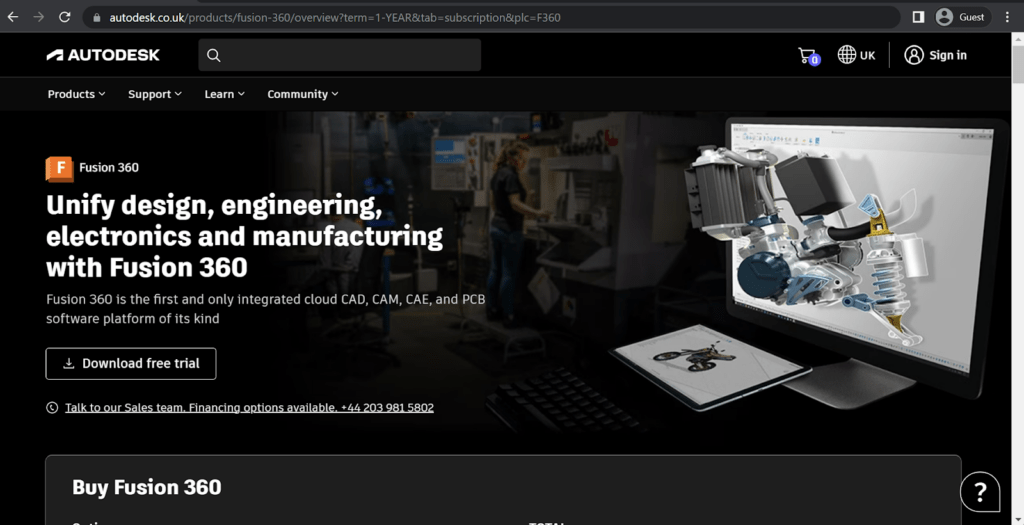Open the shopping cart
The width and height of the screenshot is (1024, 525).
pyautogui.click(x=808, y=56)
